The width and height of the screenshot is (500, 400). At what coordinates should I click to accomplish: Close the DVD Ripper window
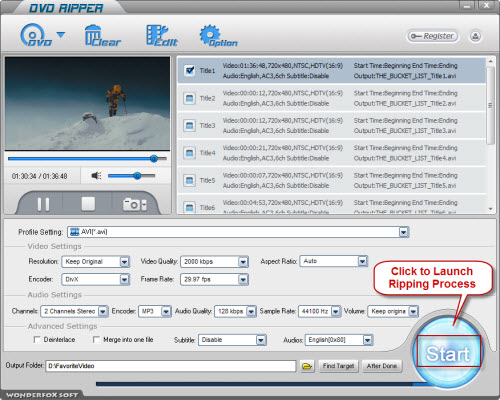pyautogui.click(x=487, y=6)
